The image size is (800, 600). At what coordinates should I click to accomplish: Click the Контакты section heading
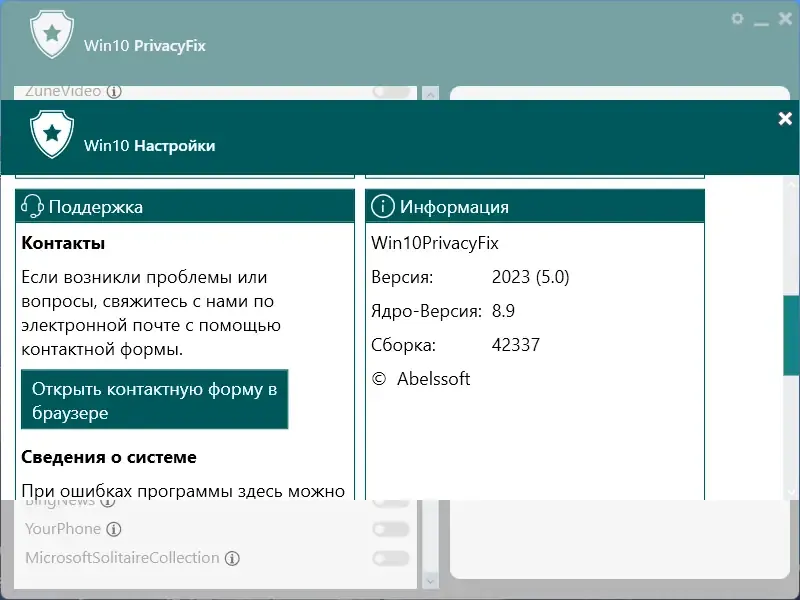point(51,242)
